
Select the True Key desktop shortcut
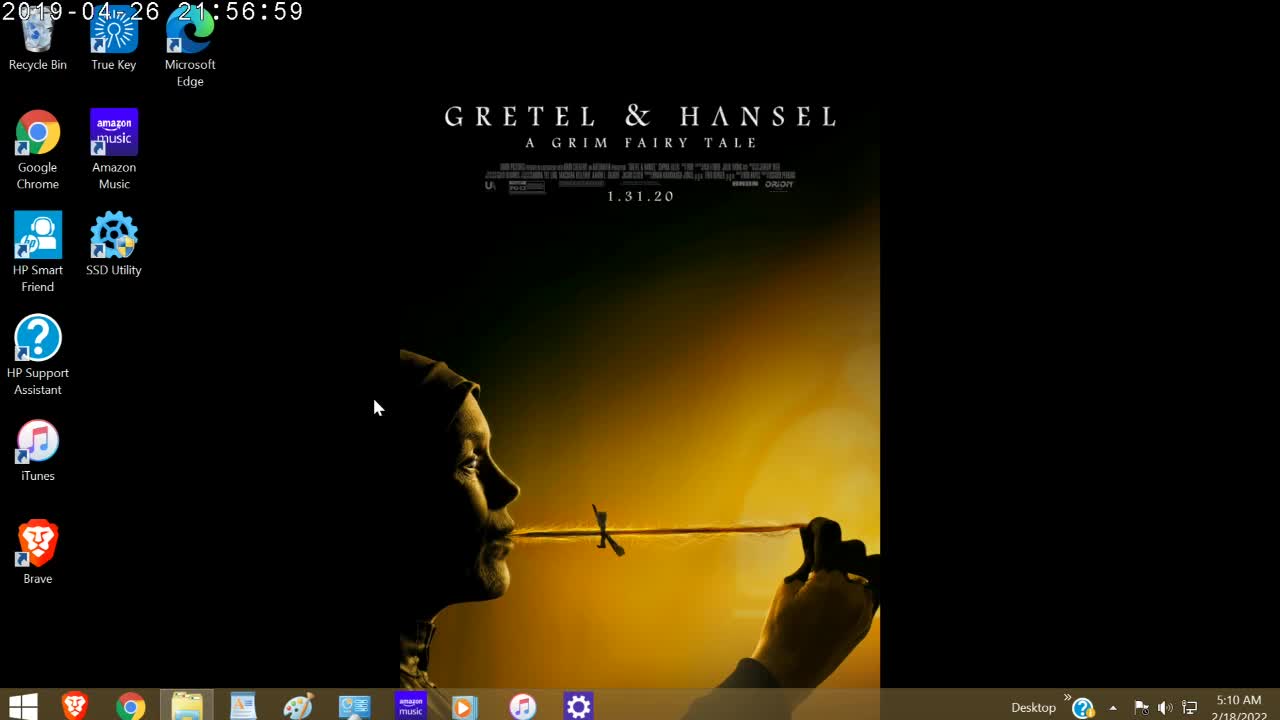coord(114,40)
